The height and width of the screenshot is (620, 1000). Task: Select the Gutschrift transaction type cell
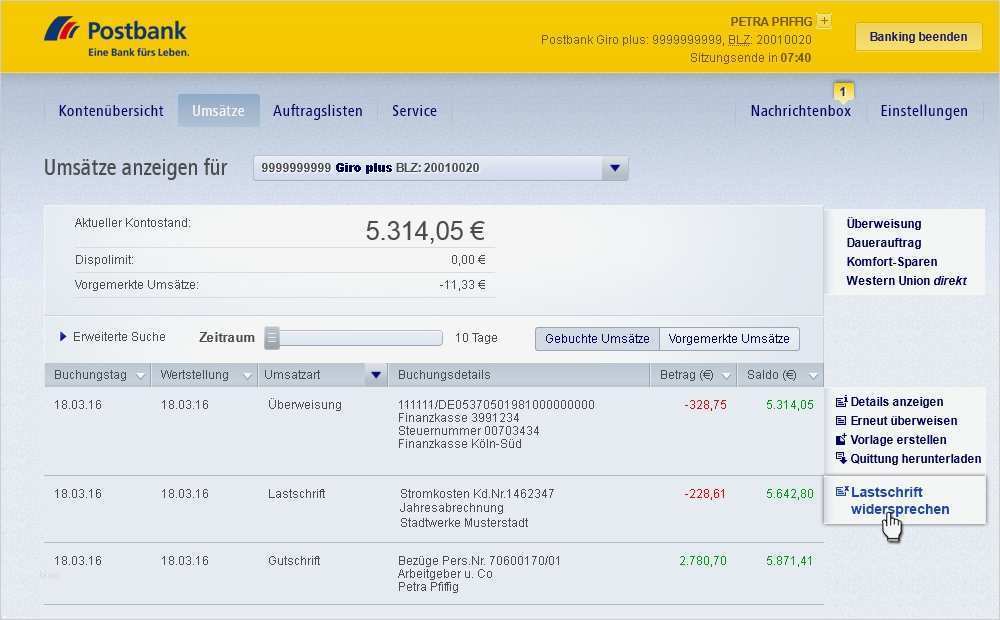pos(294,561)
